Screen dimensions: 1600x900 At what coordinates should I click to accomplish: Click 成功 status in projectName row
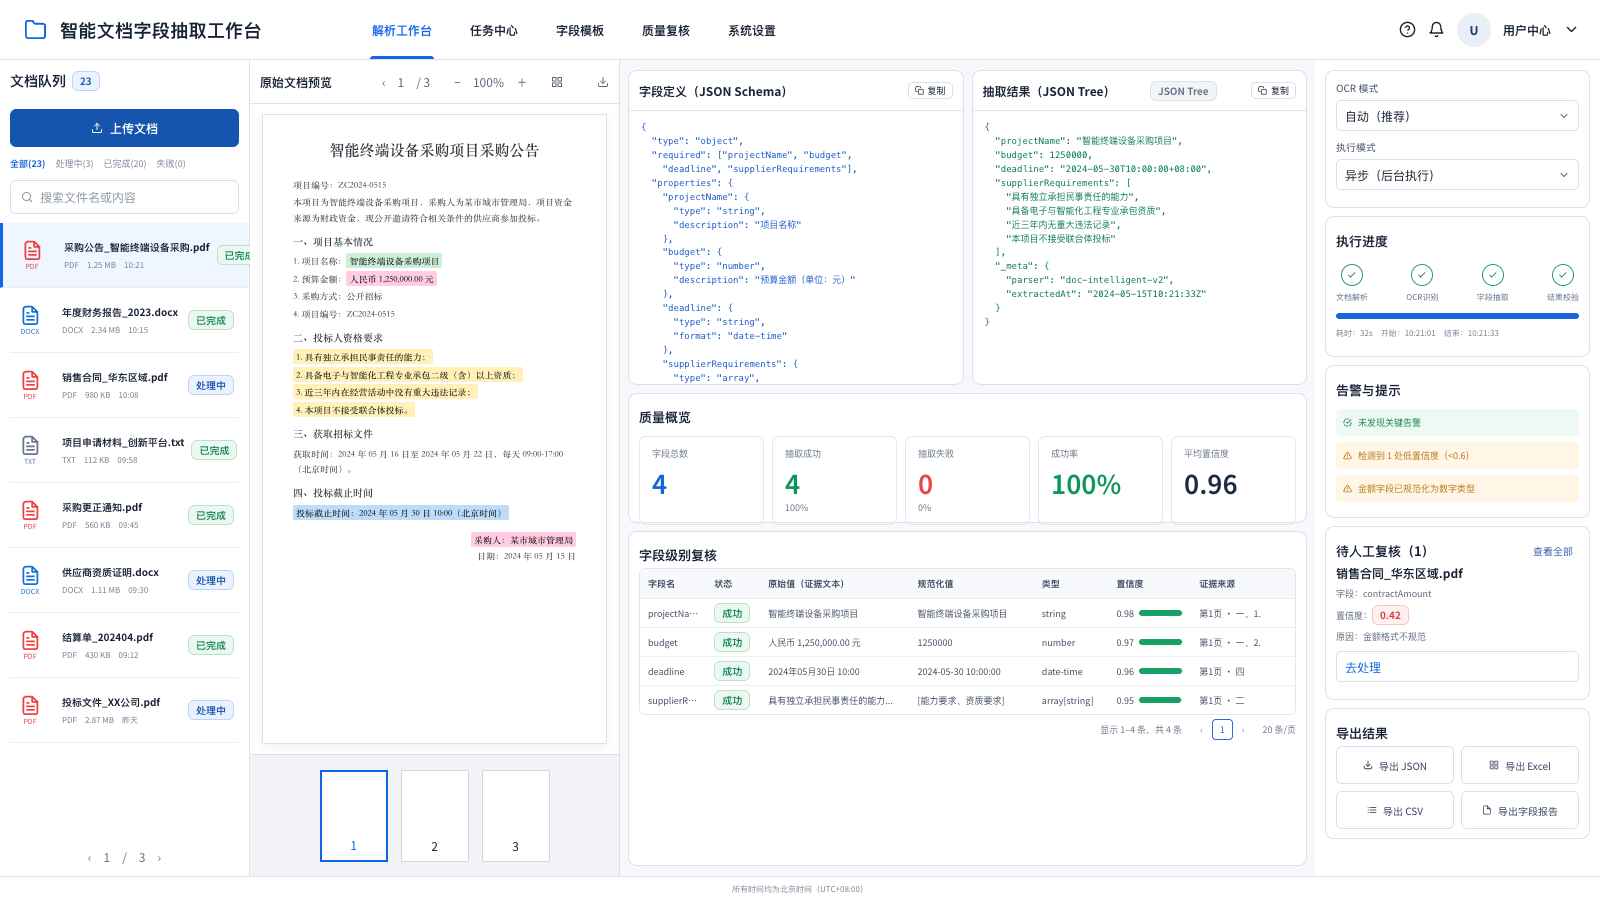(732, 613)
